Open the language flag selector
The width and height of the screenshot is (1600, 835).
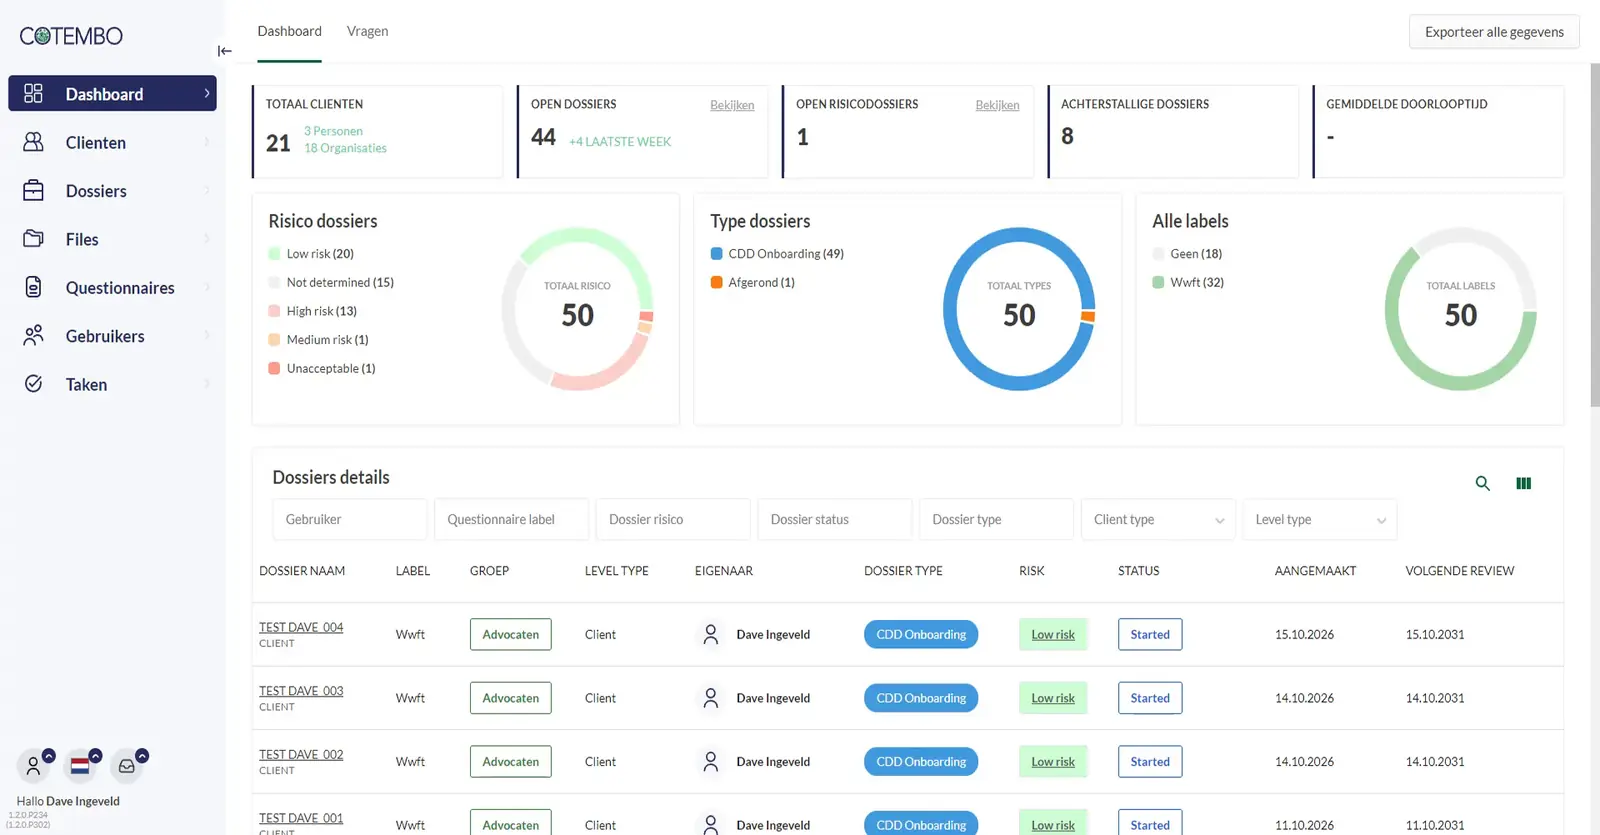coord(80,766)
